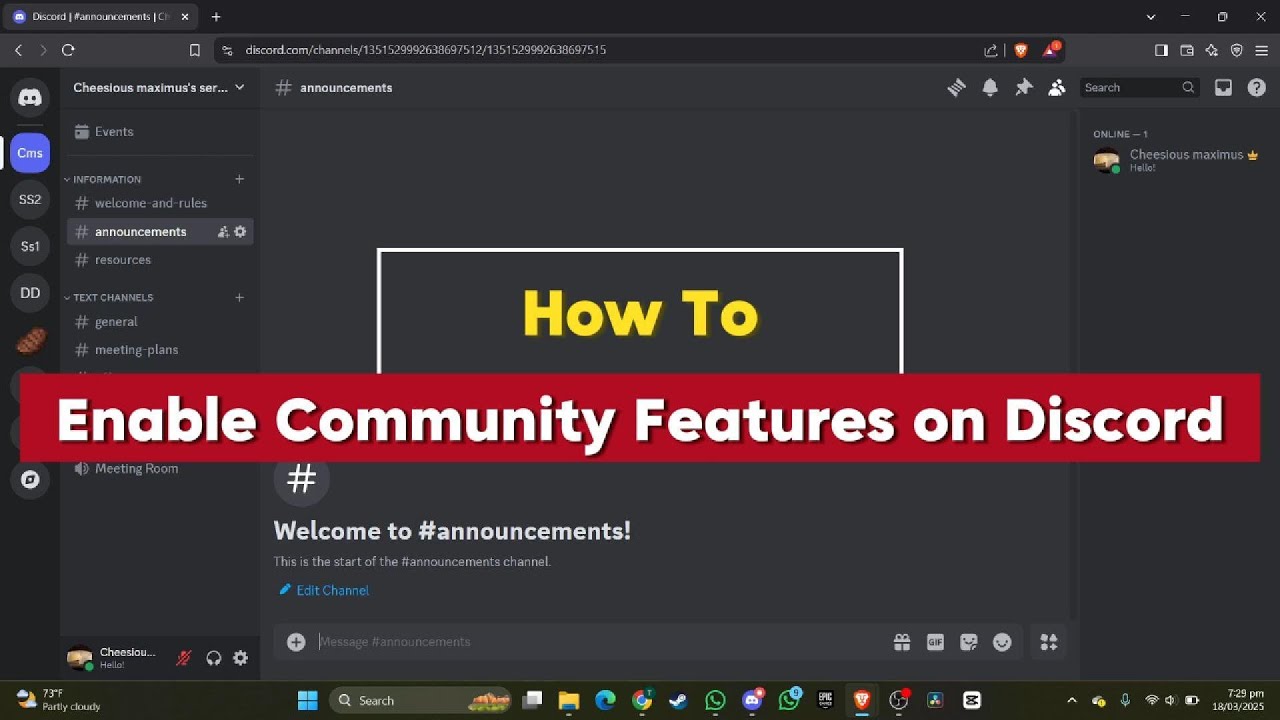The height and width of the screenshot is (720, 1280).
Task: Add channel to Information category
Action: 239,179
